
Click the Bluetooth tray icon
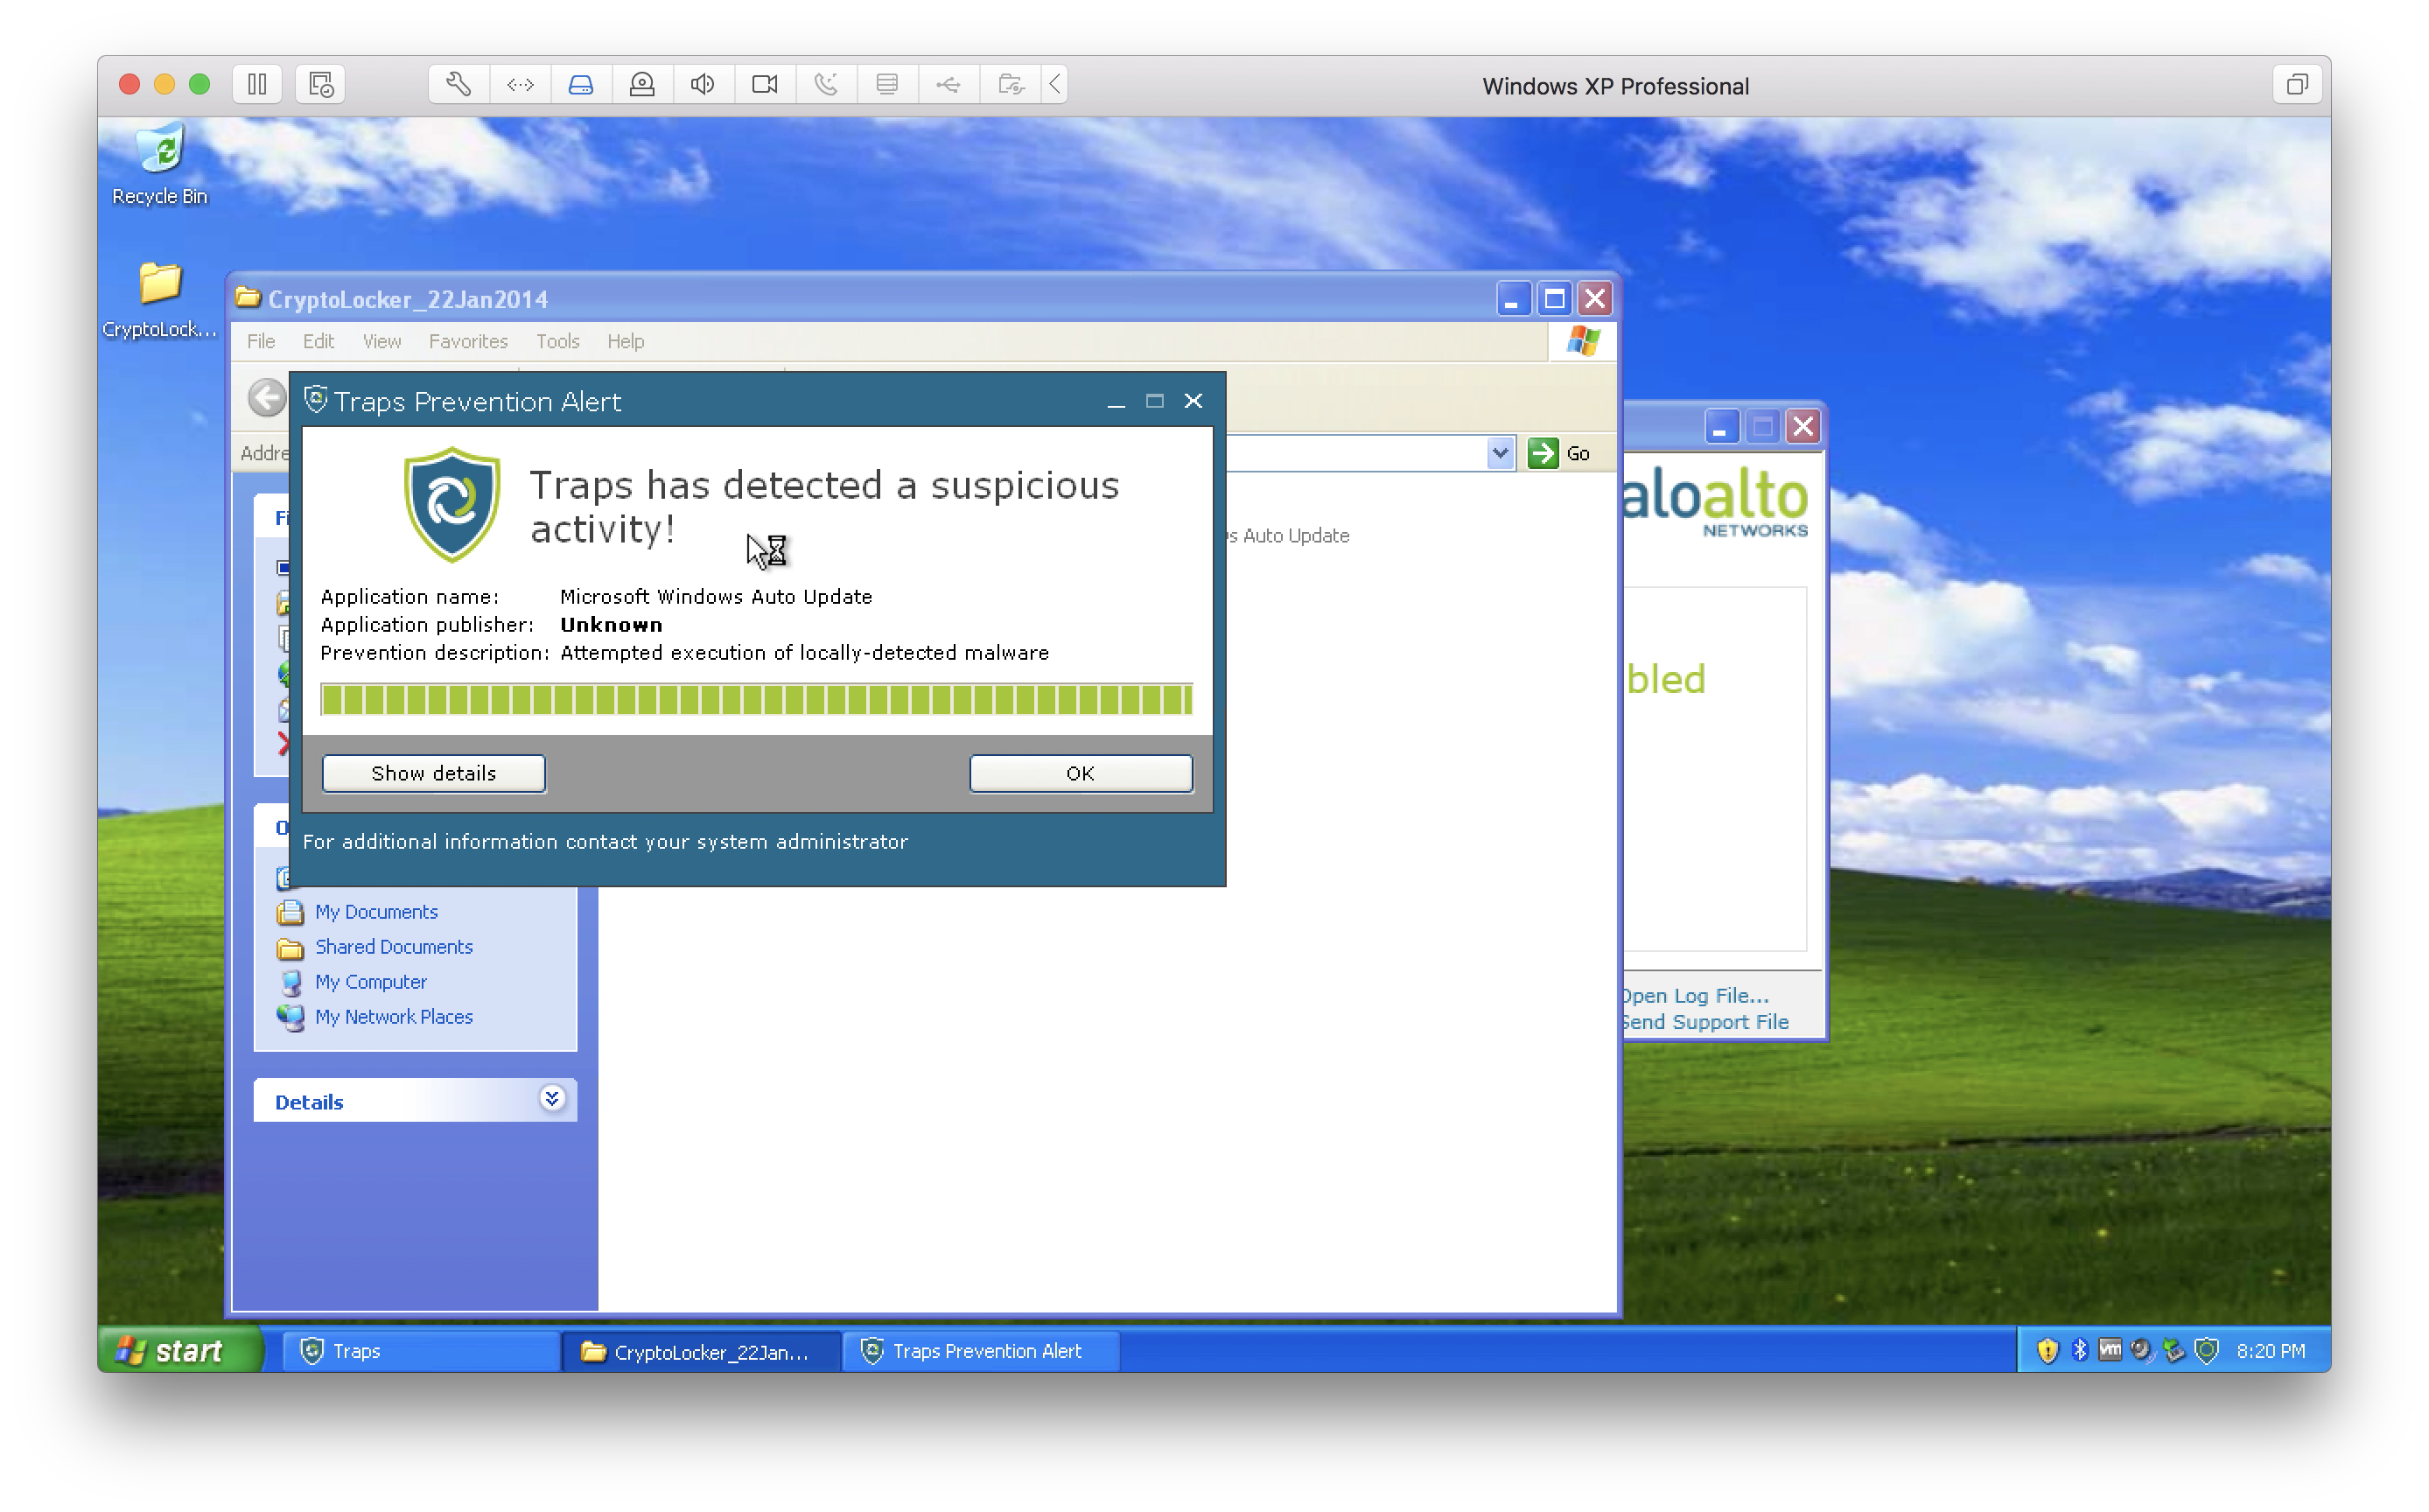(x=2080, y=1352)
